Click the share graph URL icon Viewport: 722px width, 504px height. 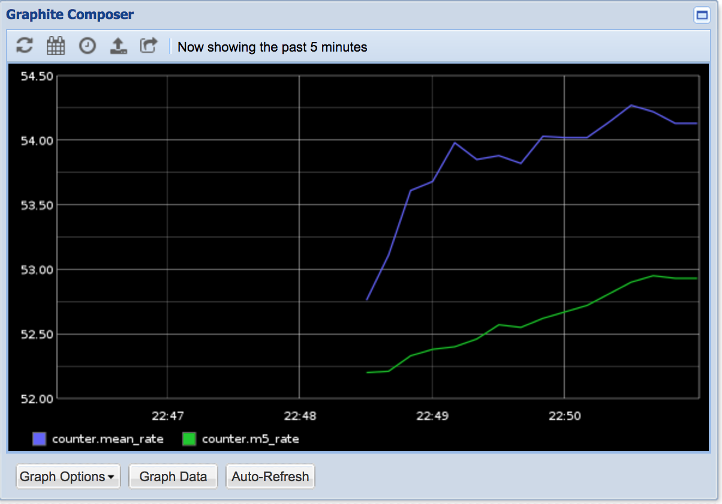[149, 46]
